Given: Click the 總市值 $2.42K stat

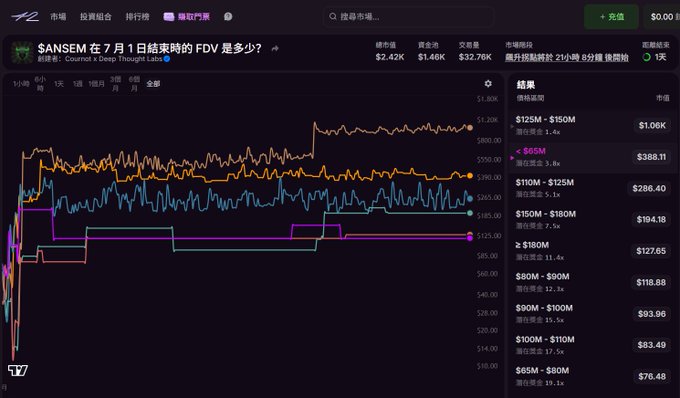Looking at the screenshot, I should pyautogui.click(x=389, y=52).
